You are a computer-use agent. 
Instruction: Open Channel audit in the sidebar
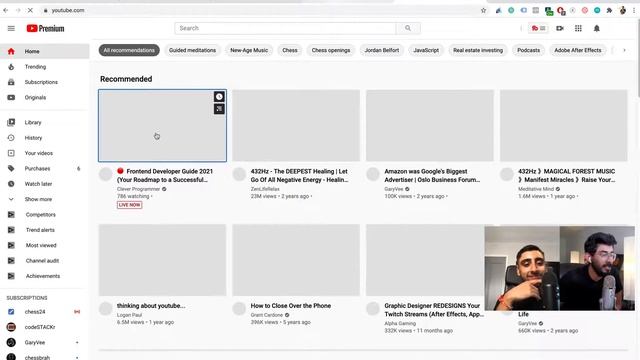(x=44, y=261)
